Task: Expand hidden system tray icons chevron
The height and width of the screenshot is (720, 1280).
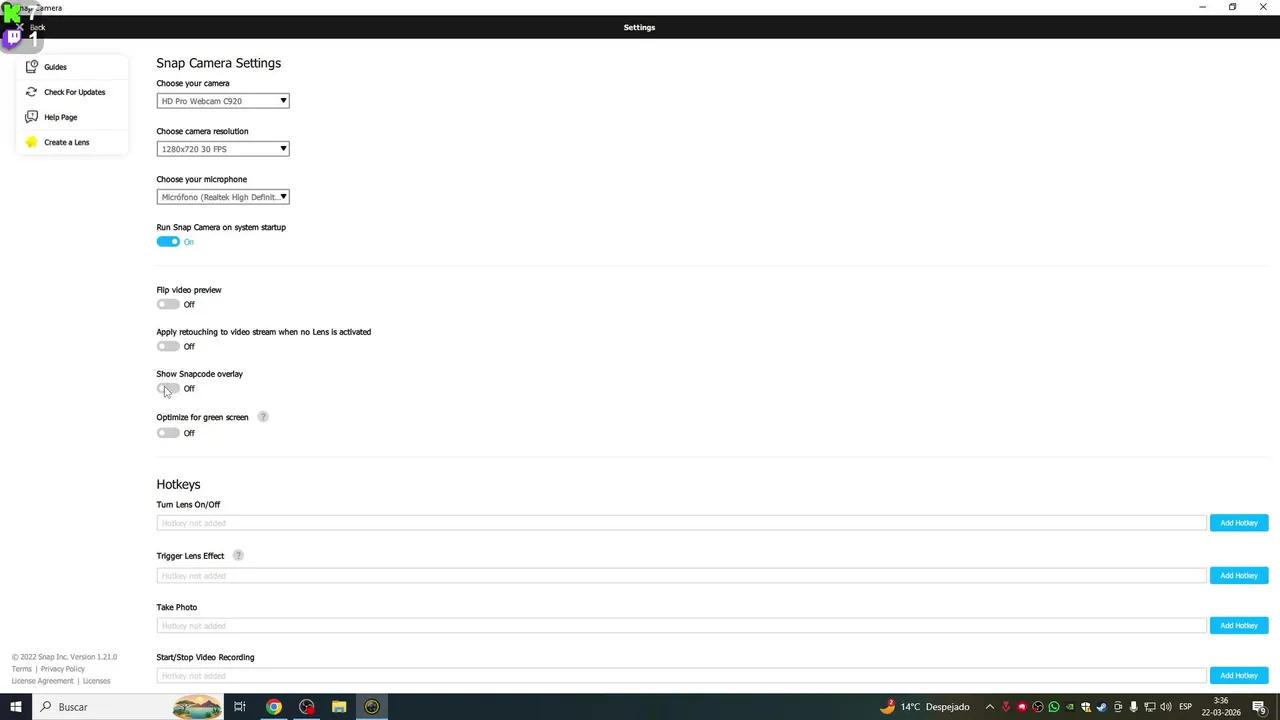Action: [990, 707]
